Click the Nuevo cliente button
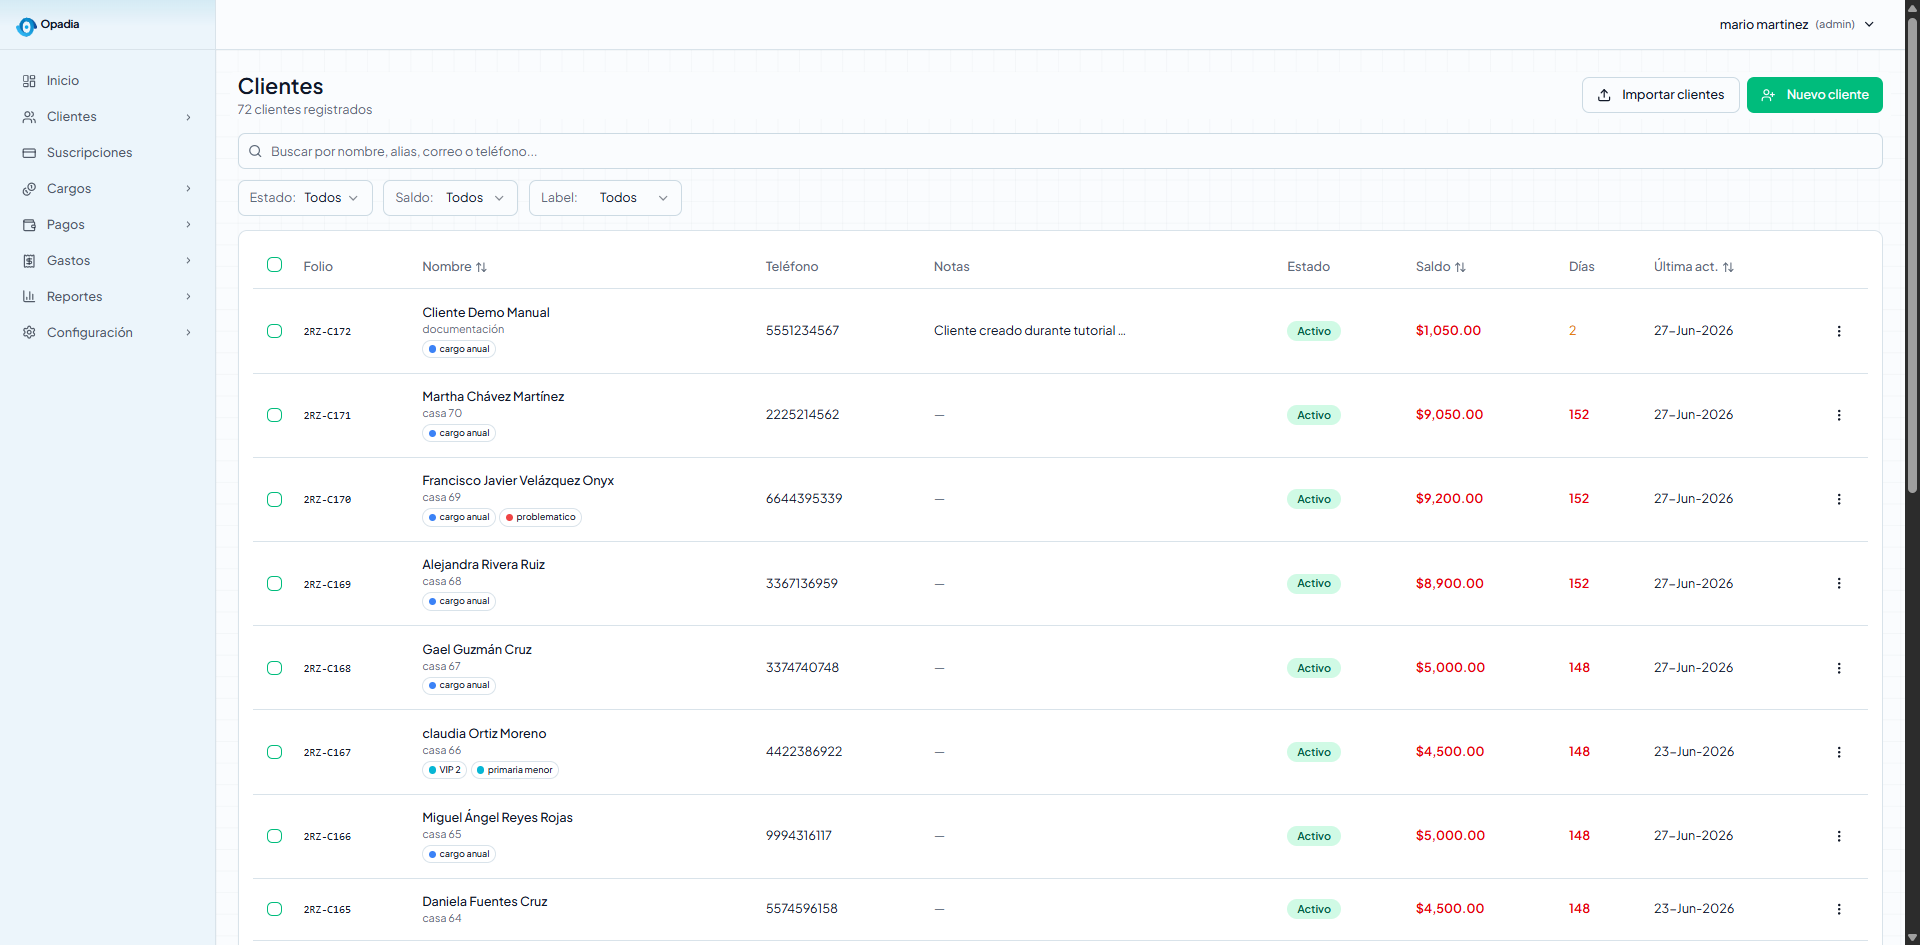Screen dimensions: 1920x945 pyautogui.click(x=1814, y=95)
